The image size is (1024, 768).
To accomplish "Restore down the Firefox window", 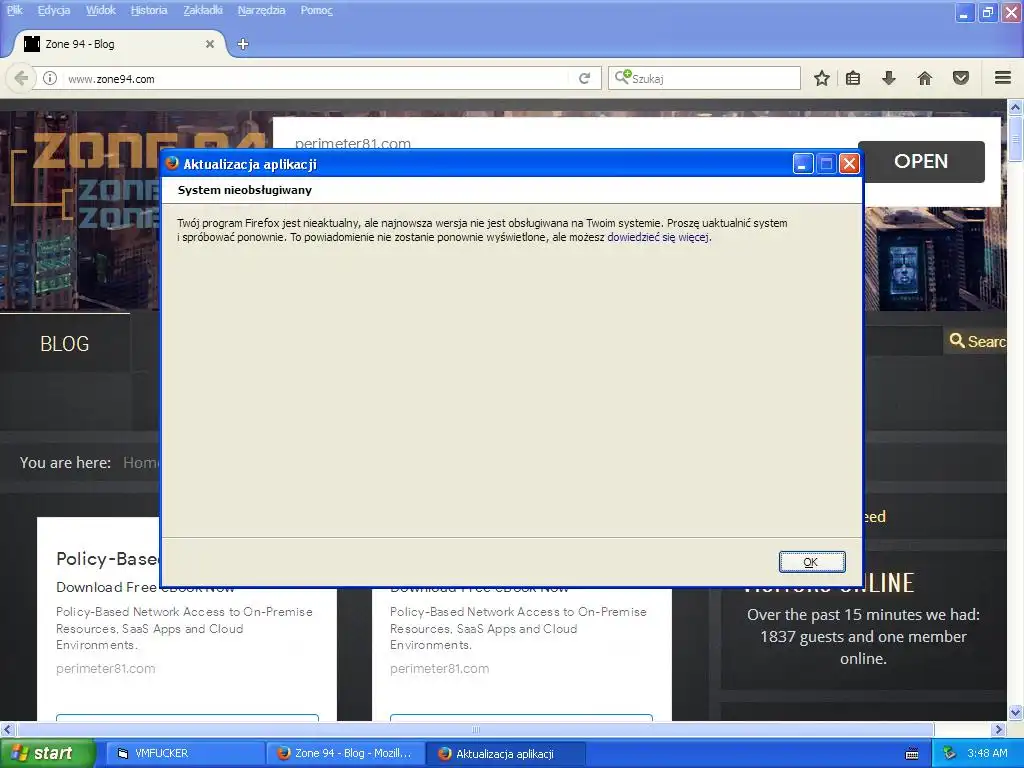I will [987, 12].
